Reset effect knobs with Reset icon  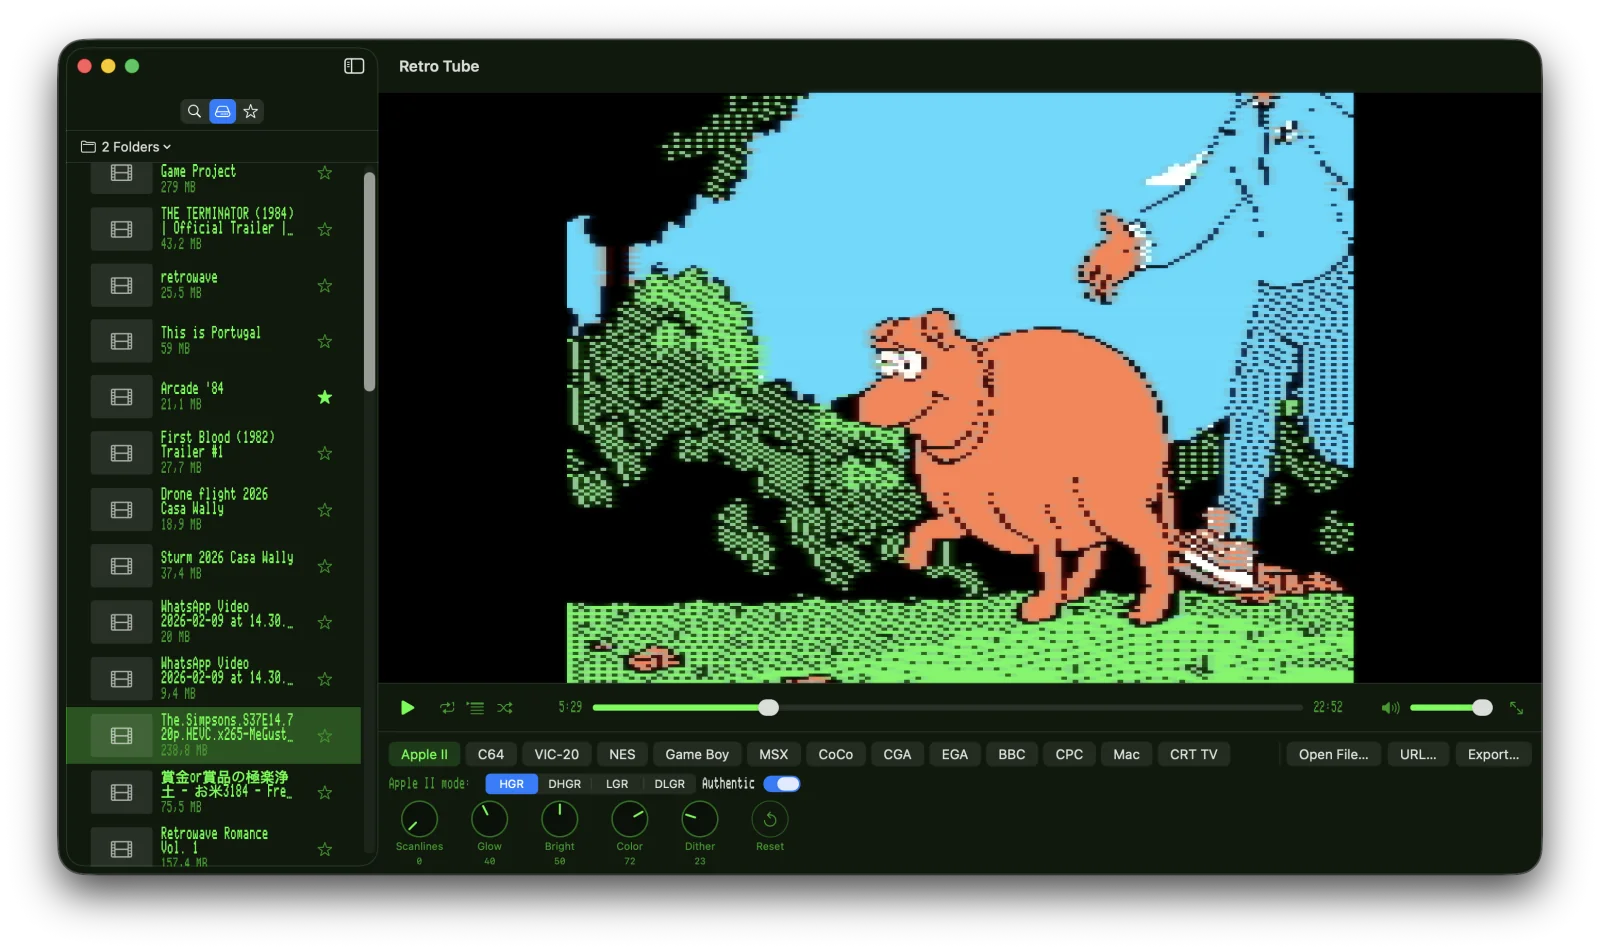point(769,820)
